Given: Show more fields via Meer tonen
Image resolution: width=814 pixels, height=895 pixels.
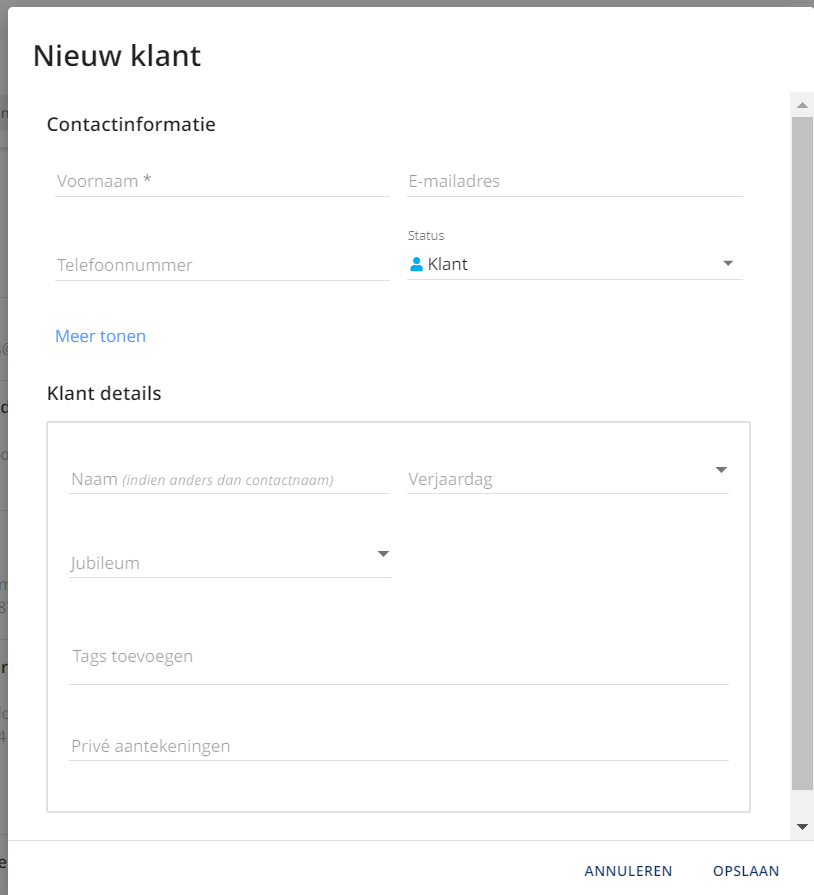Looking at the screenshot, I should tap(100, 336).
